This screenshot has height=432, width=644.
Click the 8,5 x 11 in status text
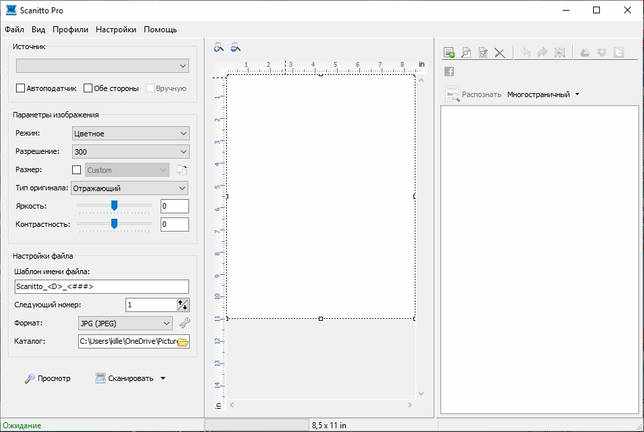[329, 425]
